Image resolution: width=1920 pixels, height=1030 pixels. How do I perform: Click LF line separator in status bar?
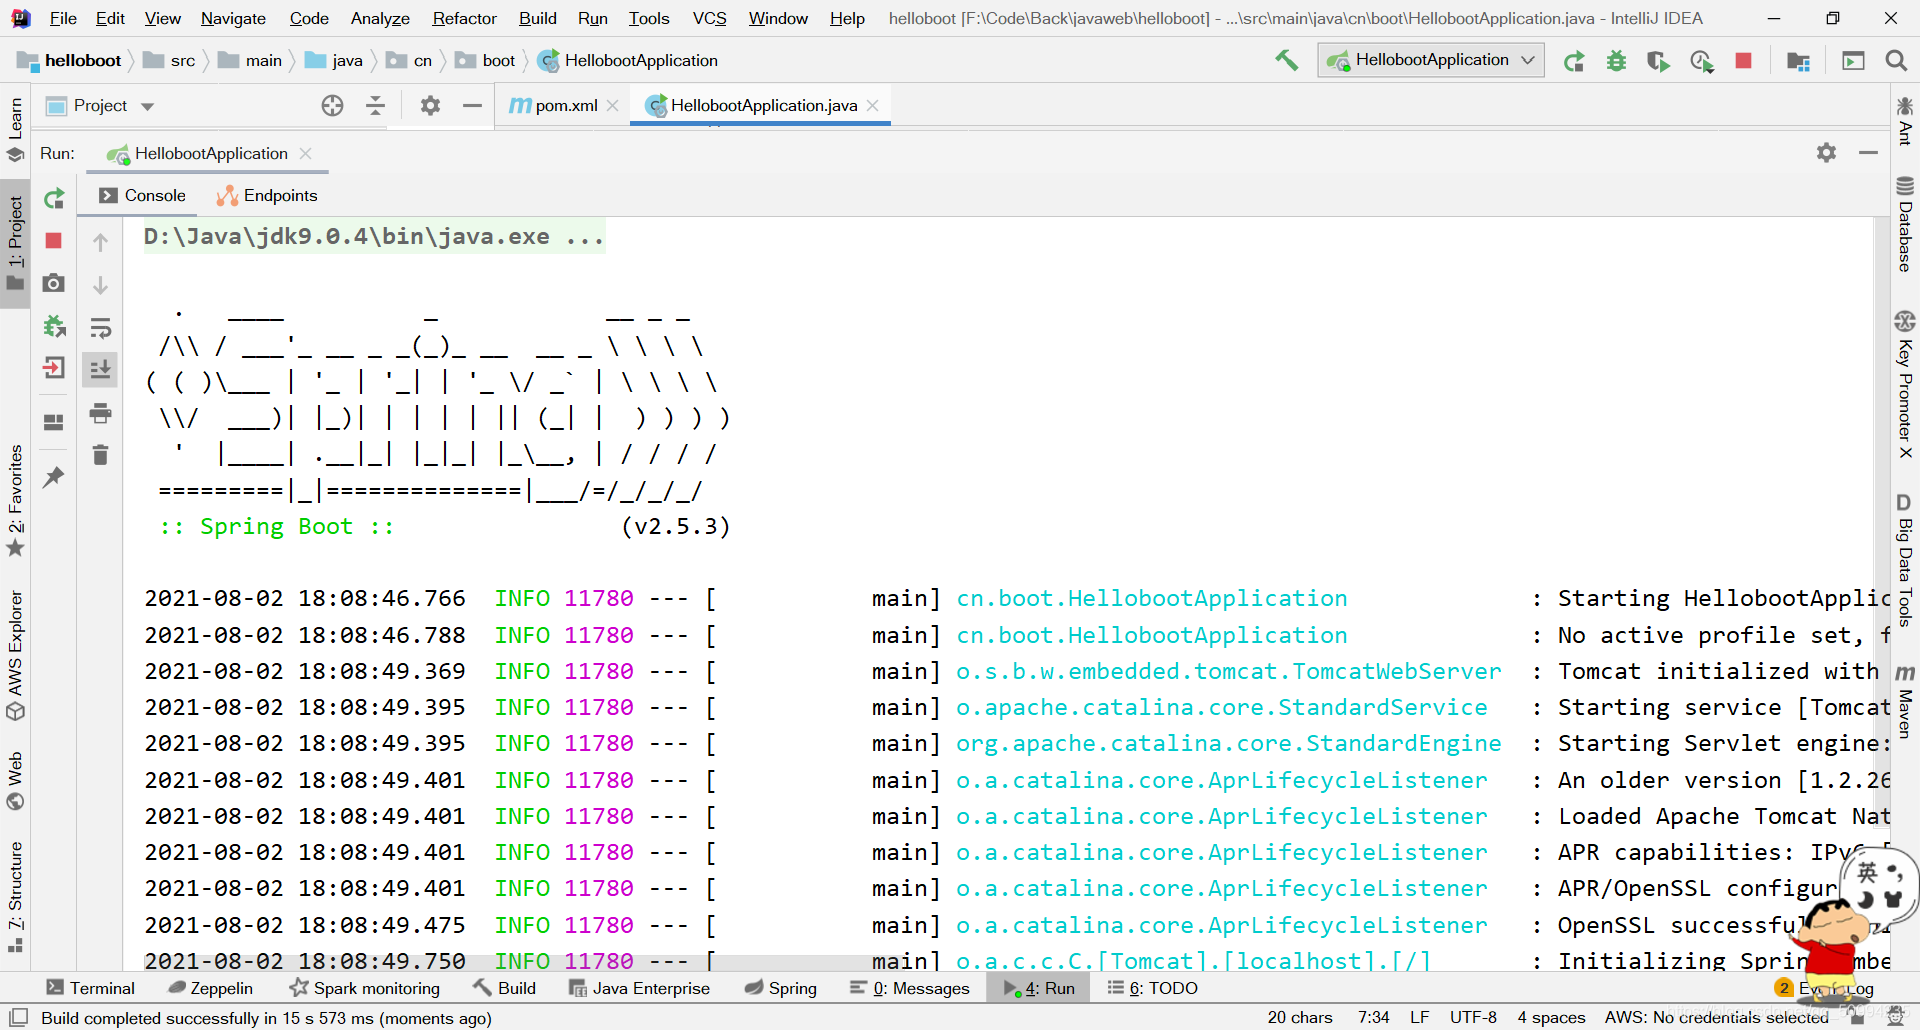pos(1419,1017)
